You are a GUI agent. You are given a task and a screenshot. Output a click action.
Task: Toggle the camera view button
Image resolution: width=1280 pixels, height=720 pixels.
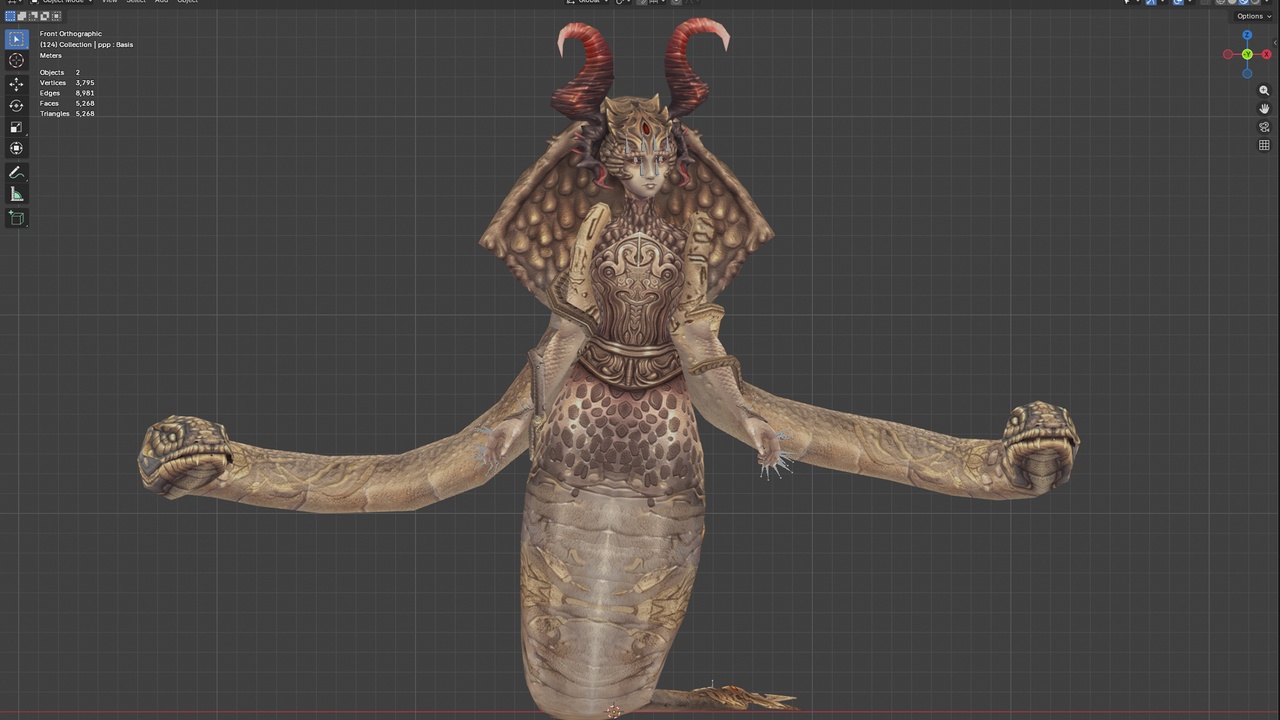pos(1264,127)
